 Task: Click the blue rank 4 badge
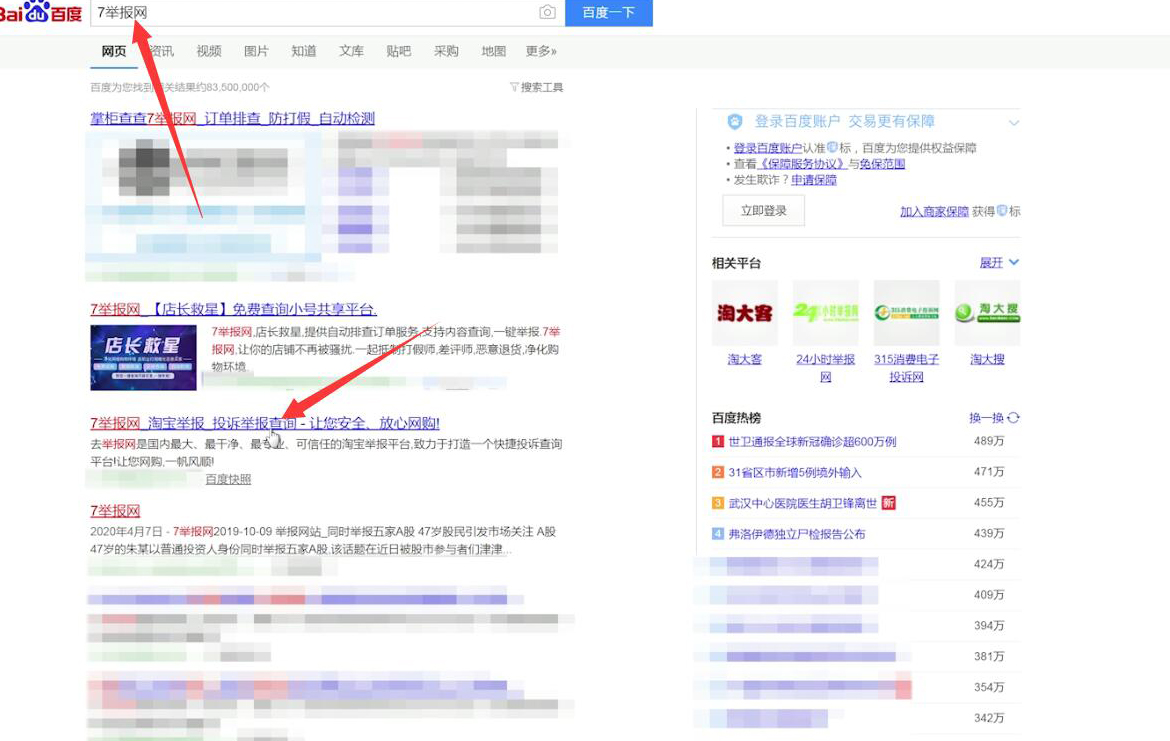pos(718,534)
